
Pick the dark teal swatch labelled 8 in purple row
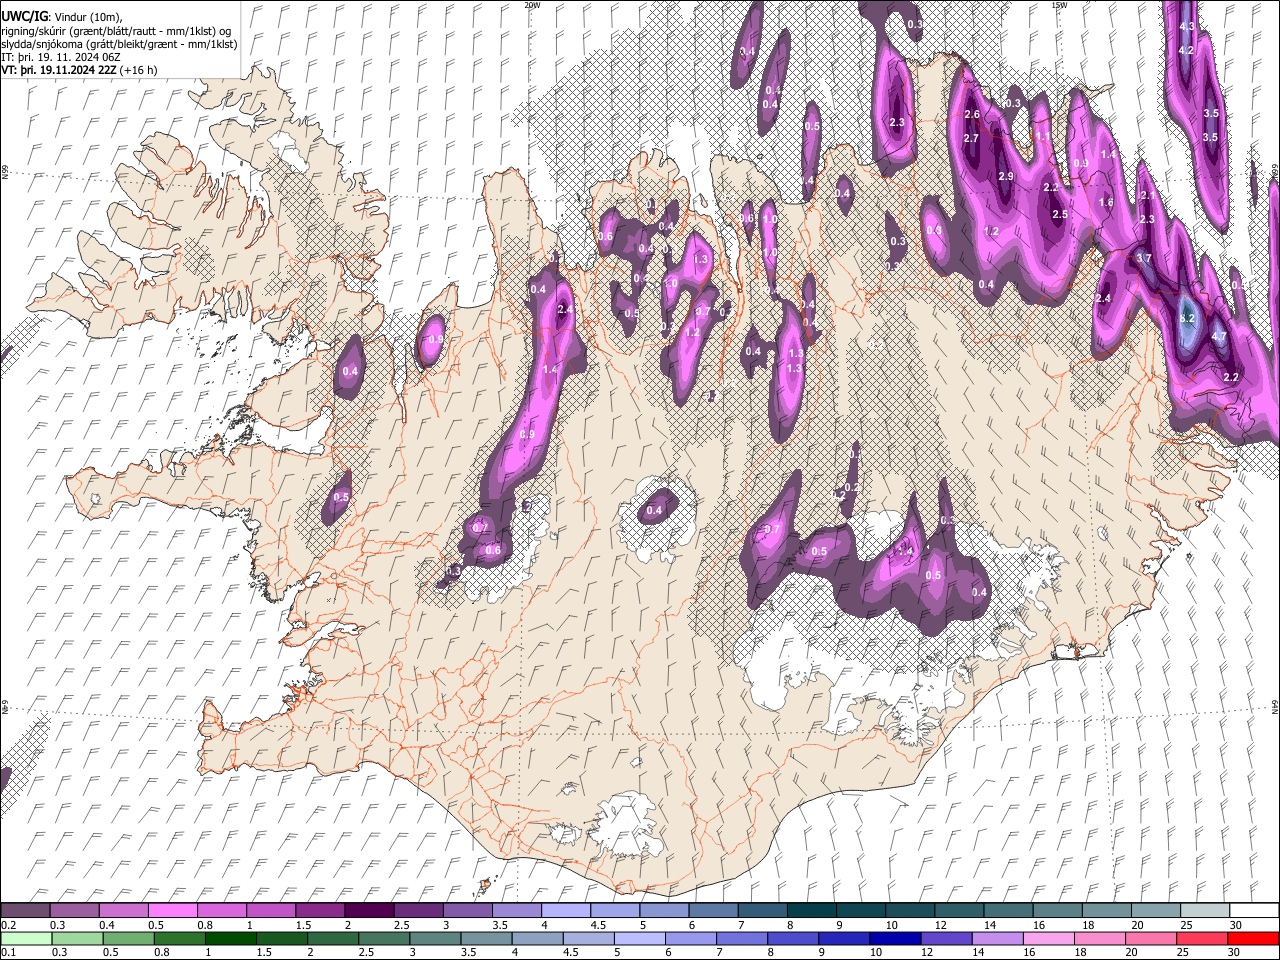(812, 910)
